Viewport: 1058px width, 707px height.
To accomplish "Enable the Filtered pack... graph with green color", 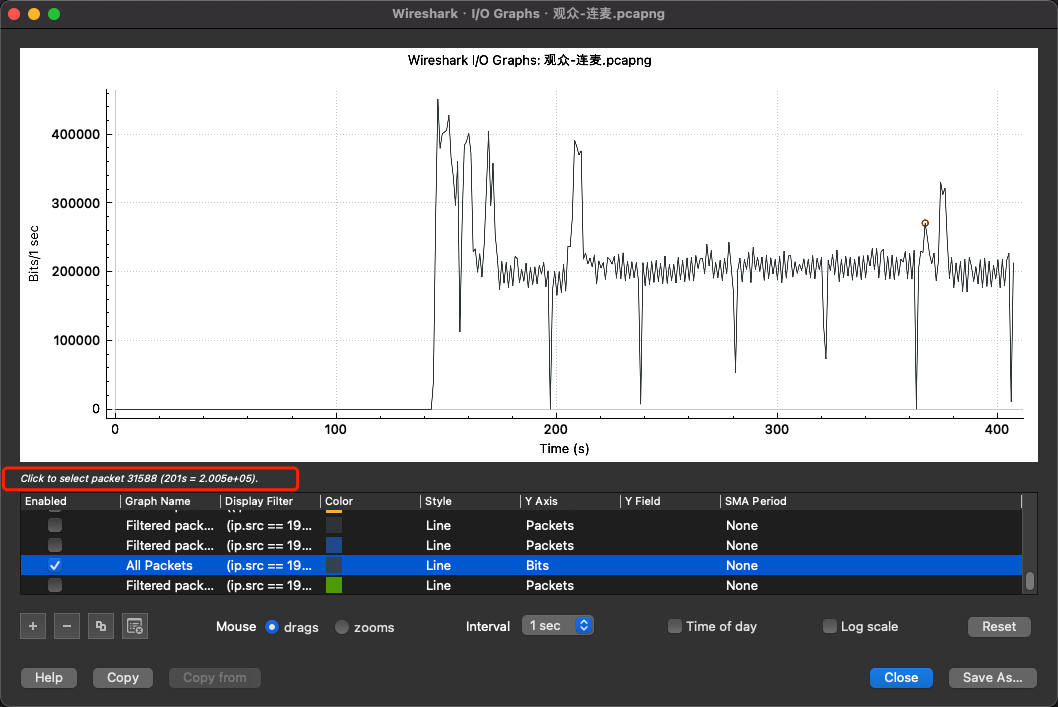I will 55,585.
